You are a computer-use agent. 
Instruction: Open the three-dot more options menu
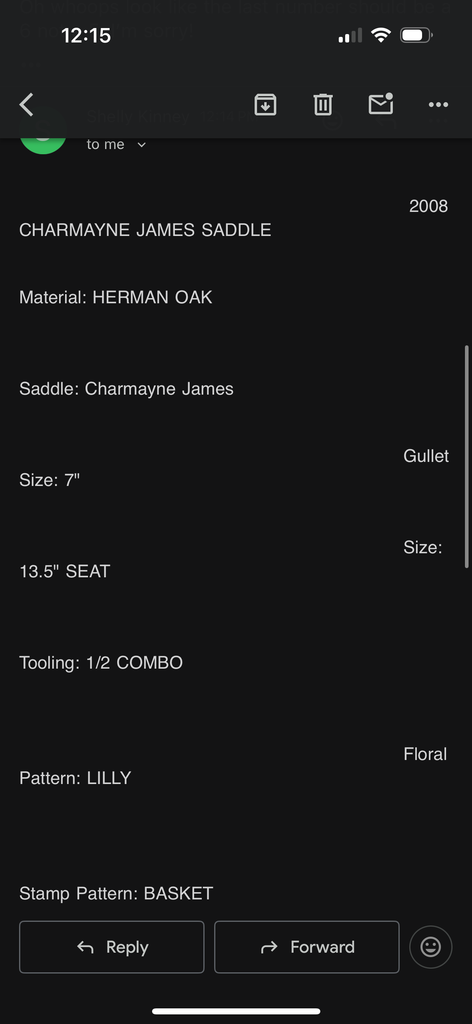tap(438, 104)
